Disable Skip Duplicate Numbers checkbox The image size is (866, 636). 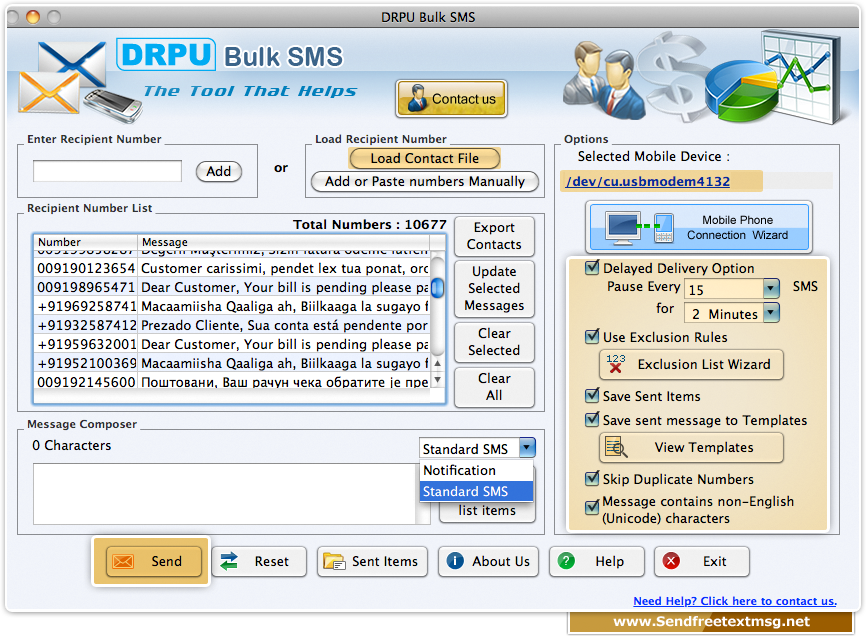click(592, 478)
